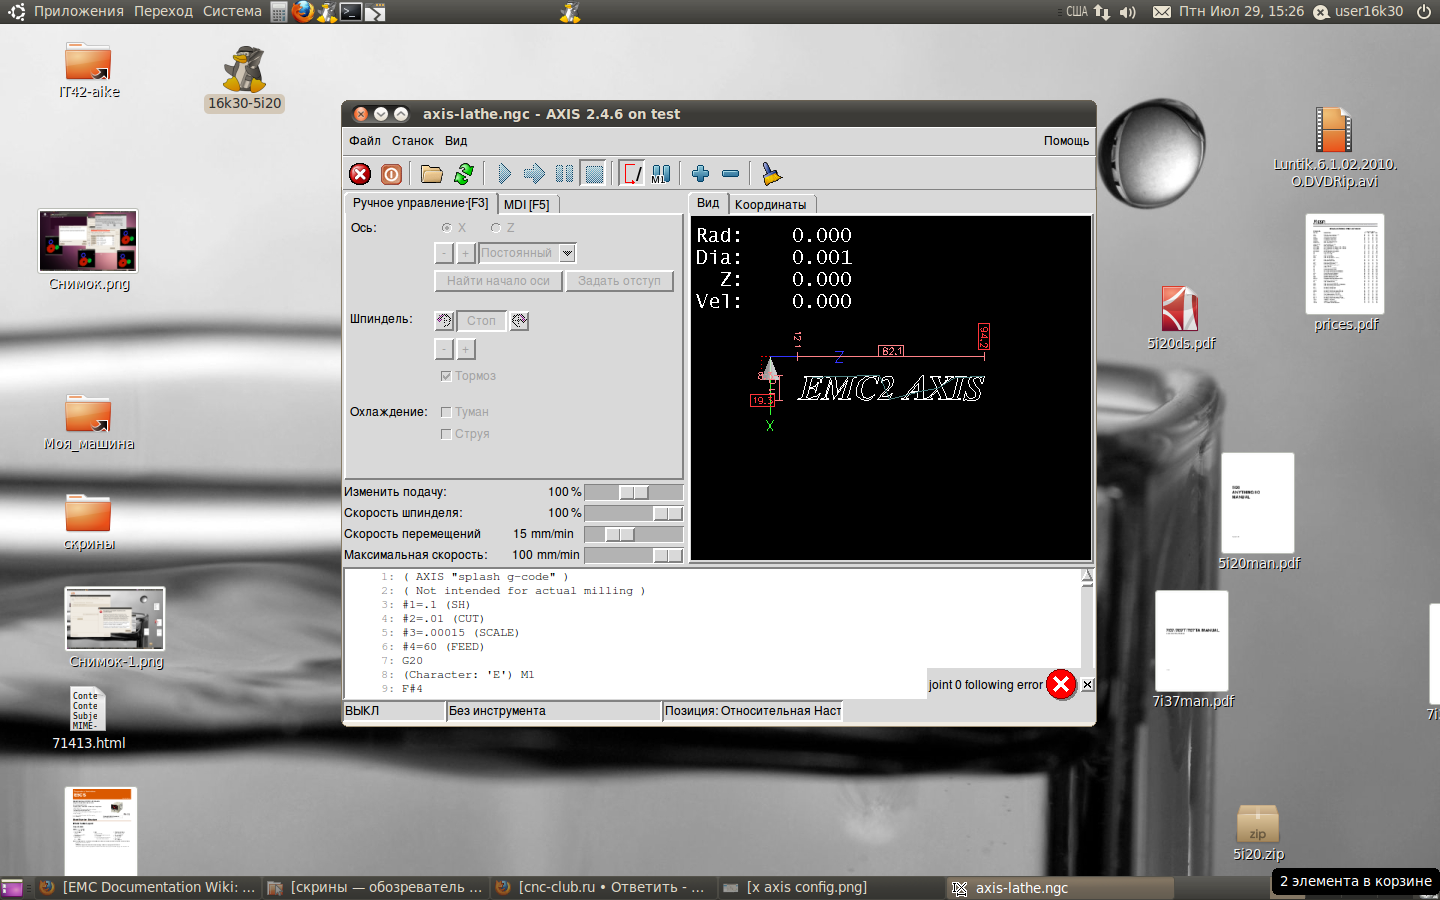Select the Ручное управление [F3] tab
This screenshot has height=900, width=1440.
421,203
